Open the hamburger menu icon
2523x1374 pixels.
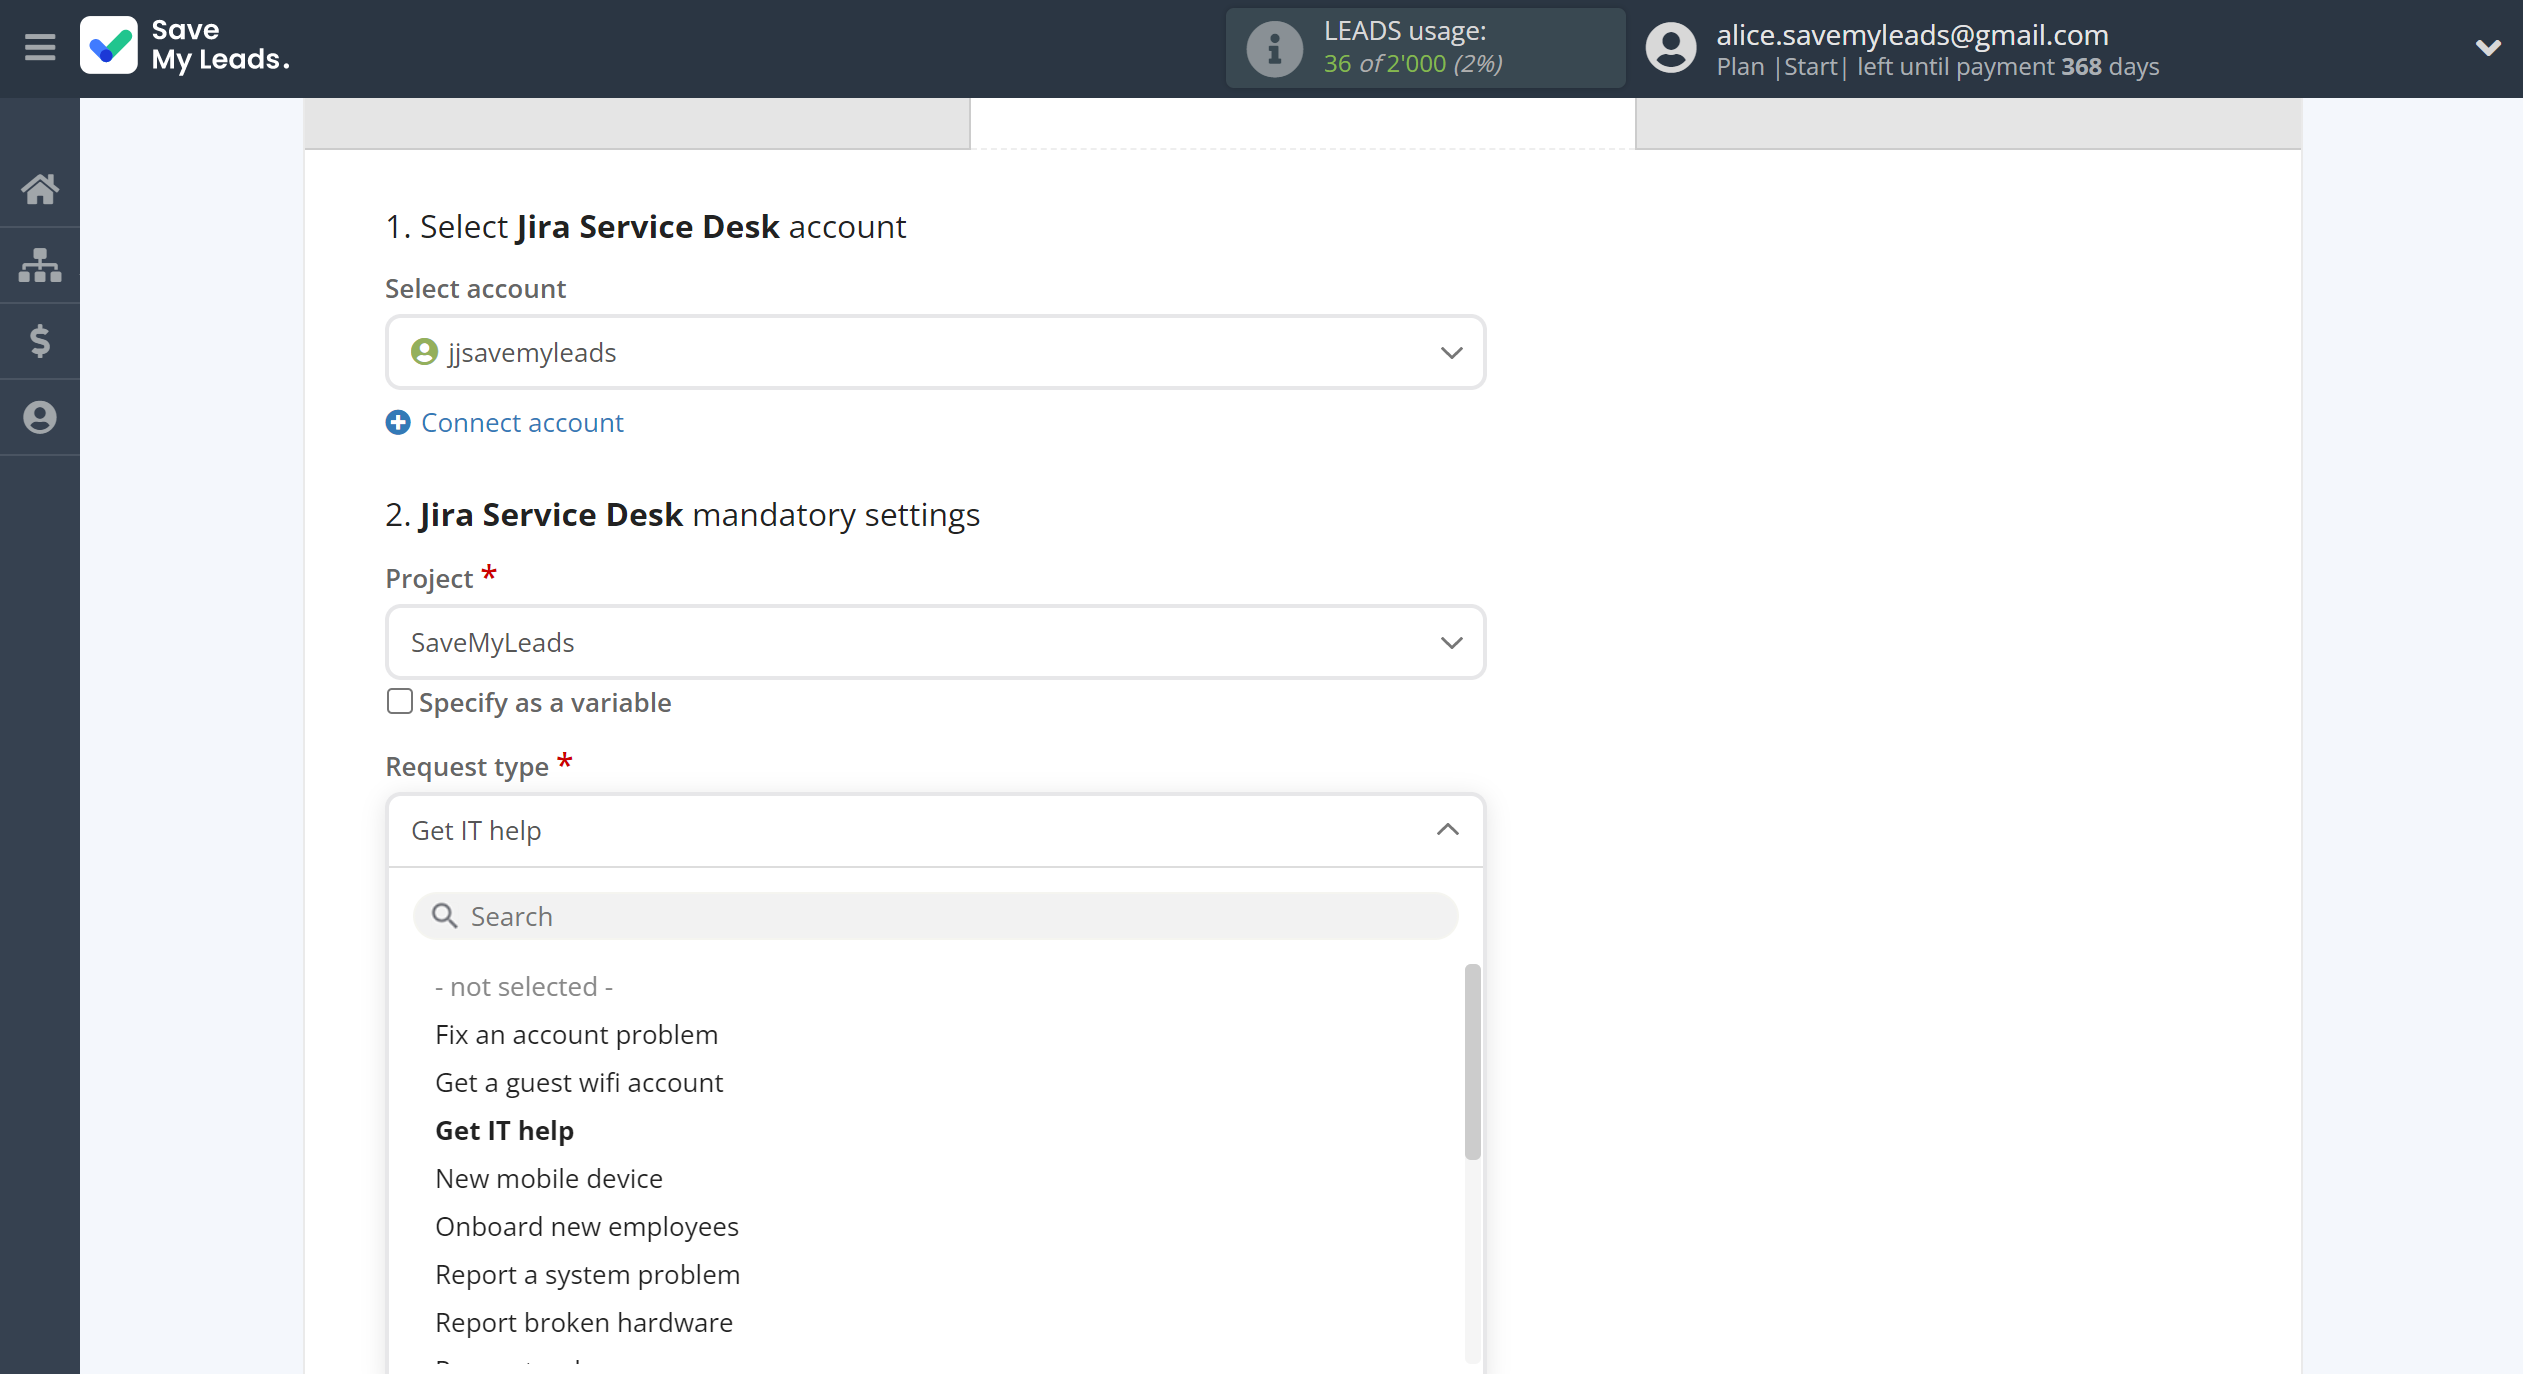point(40,47)
